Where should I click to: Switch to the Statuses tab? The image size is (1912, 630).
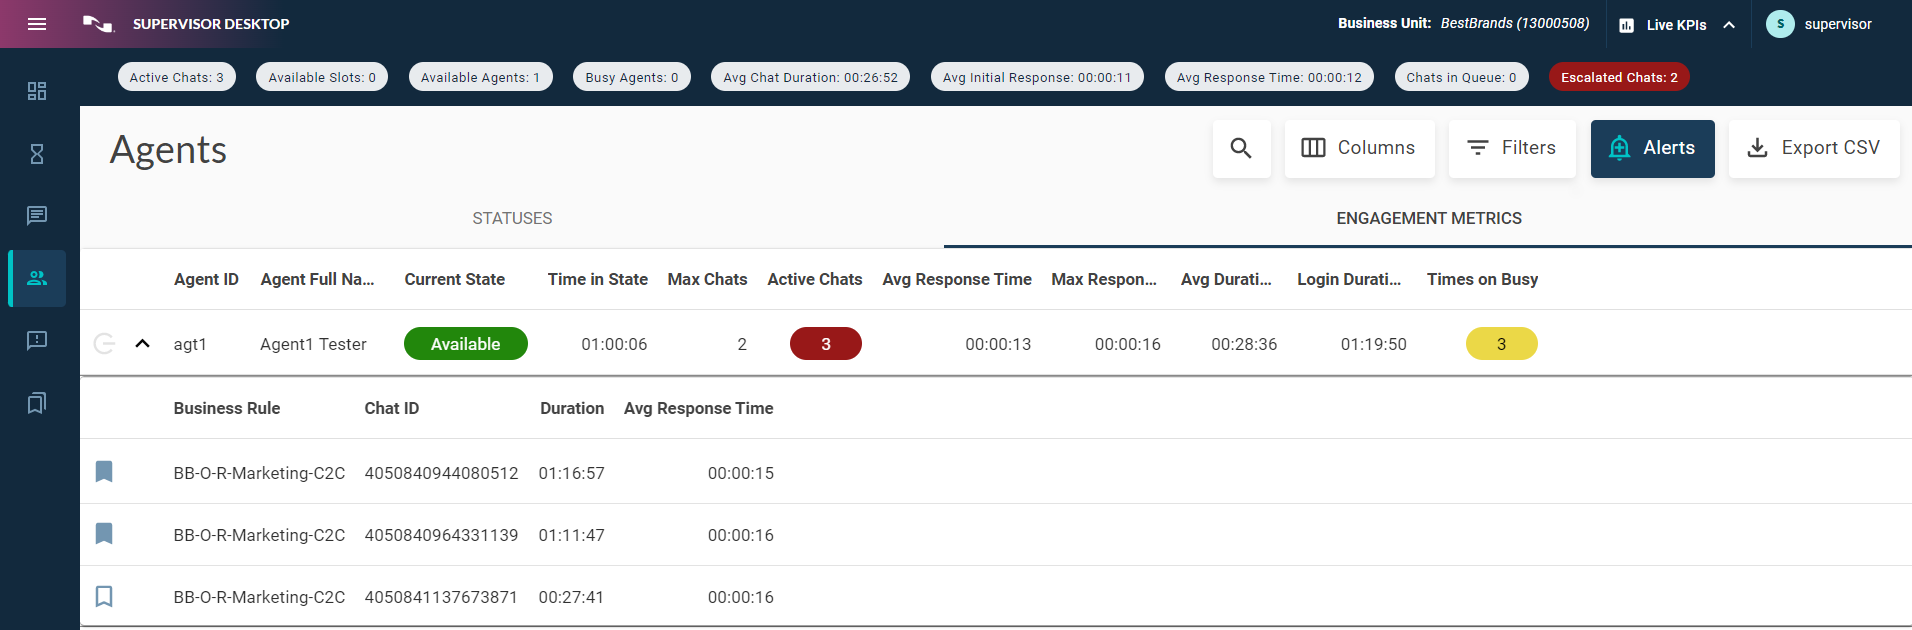point(512,218)
